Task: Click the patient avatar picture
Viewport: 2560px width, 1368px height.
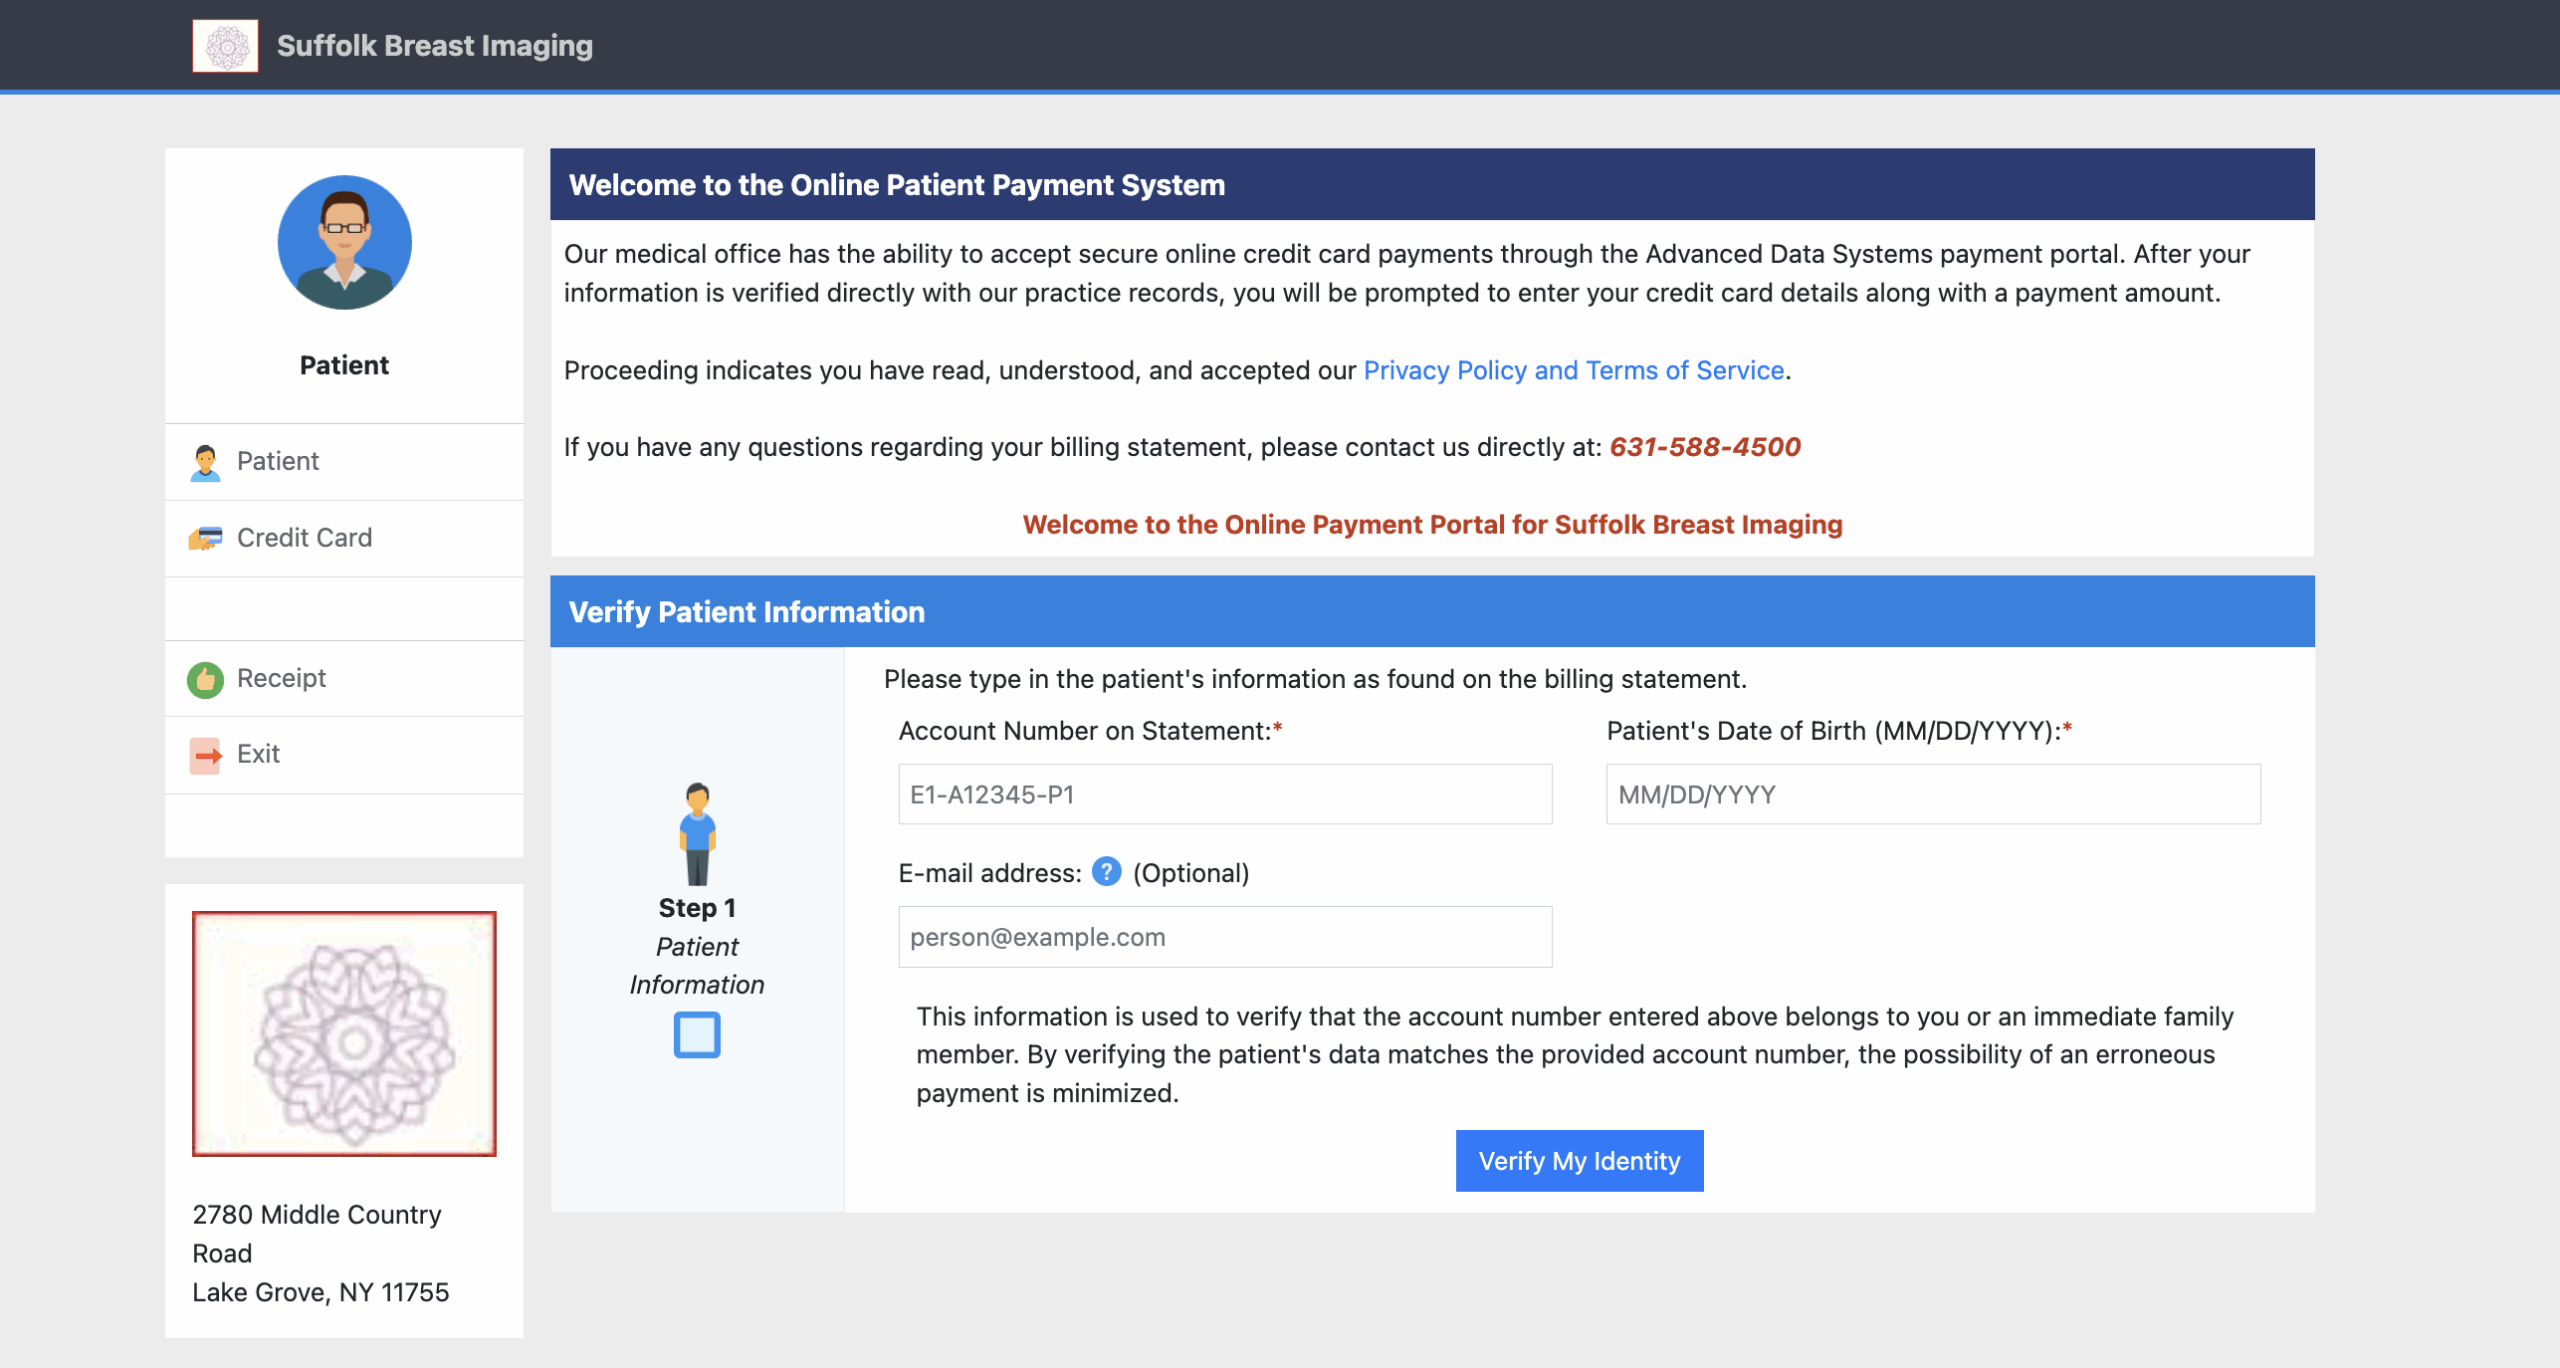Action: [x=344, y=242]
